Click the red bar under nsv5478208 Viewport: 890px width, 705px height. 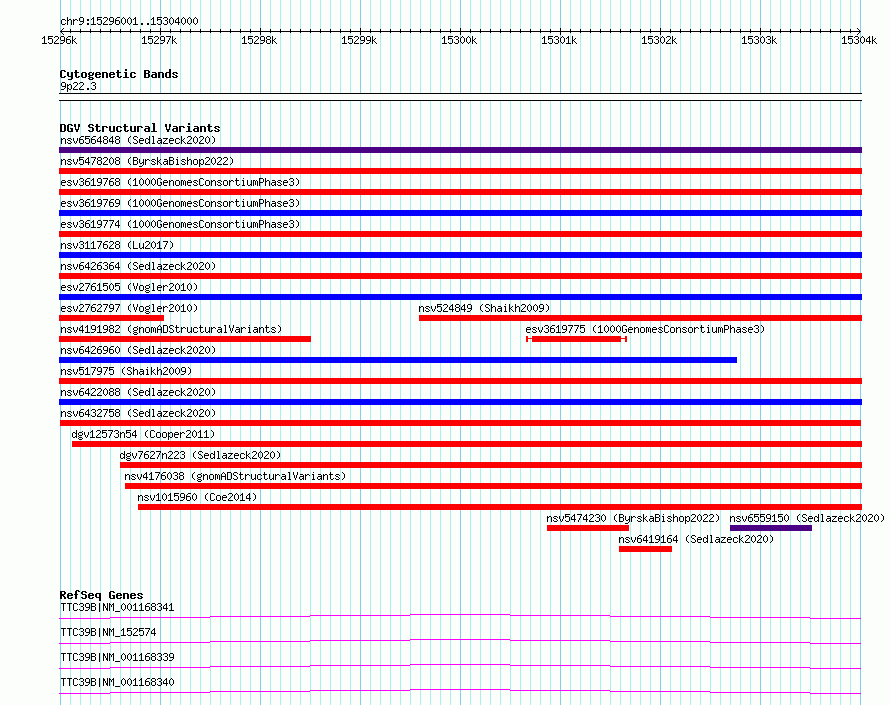pos(460,171)
